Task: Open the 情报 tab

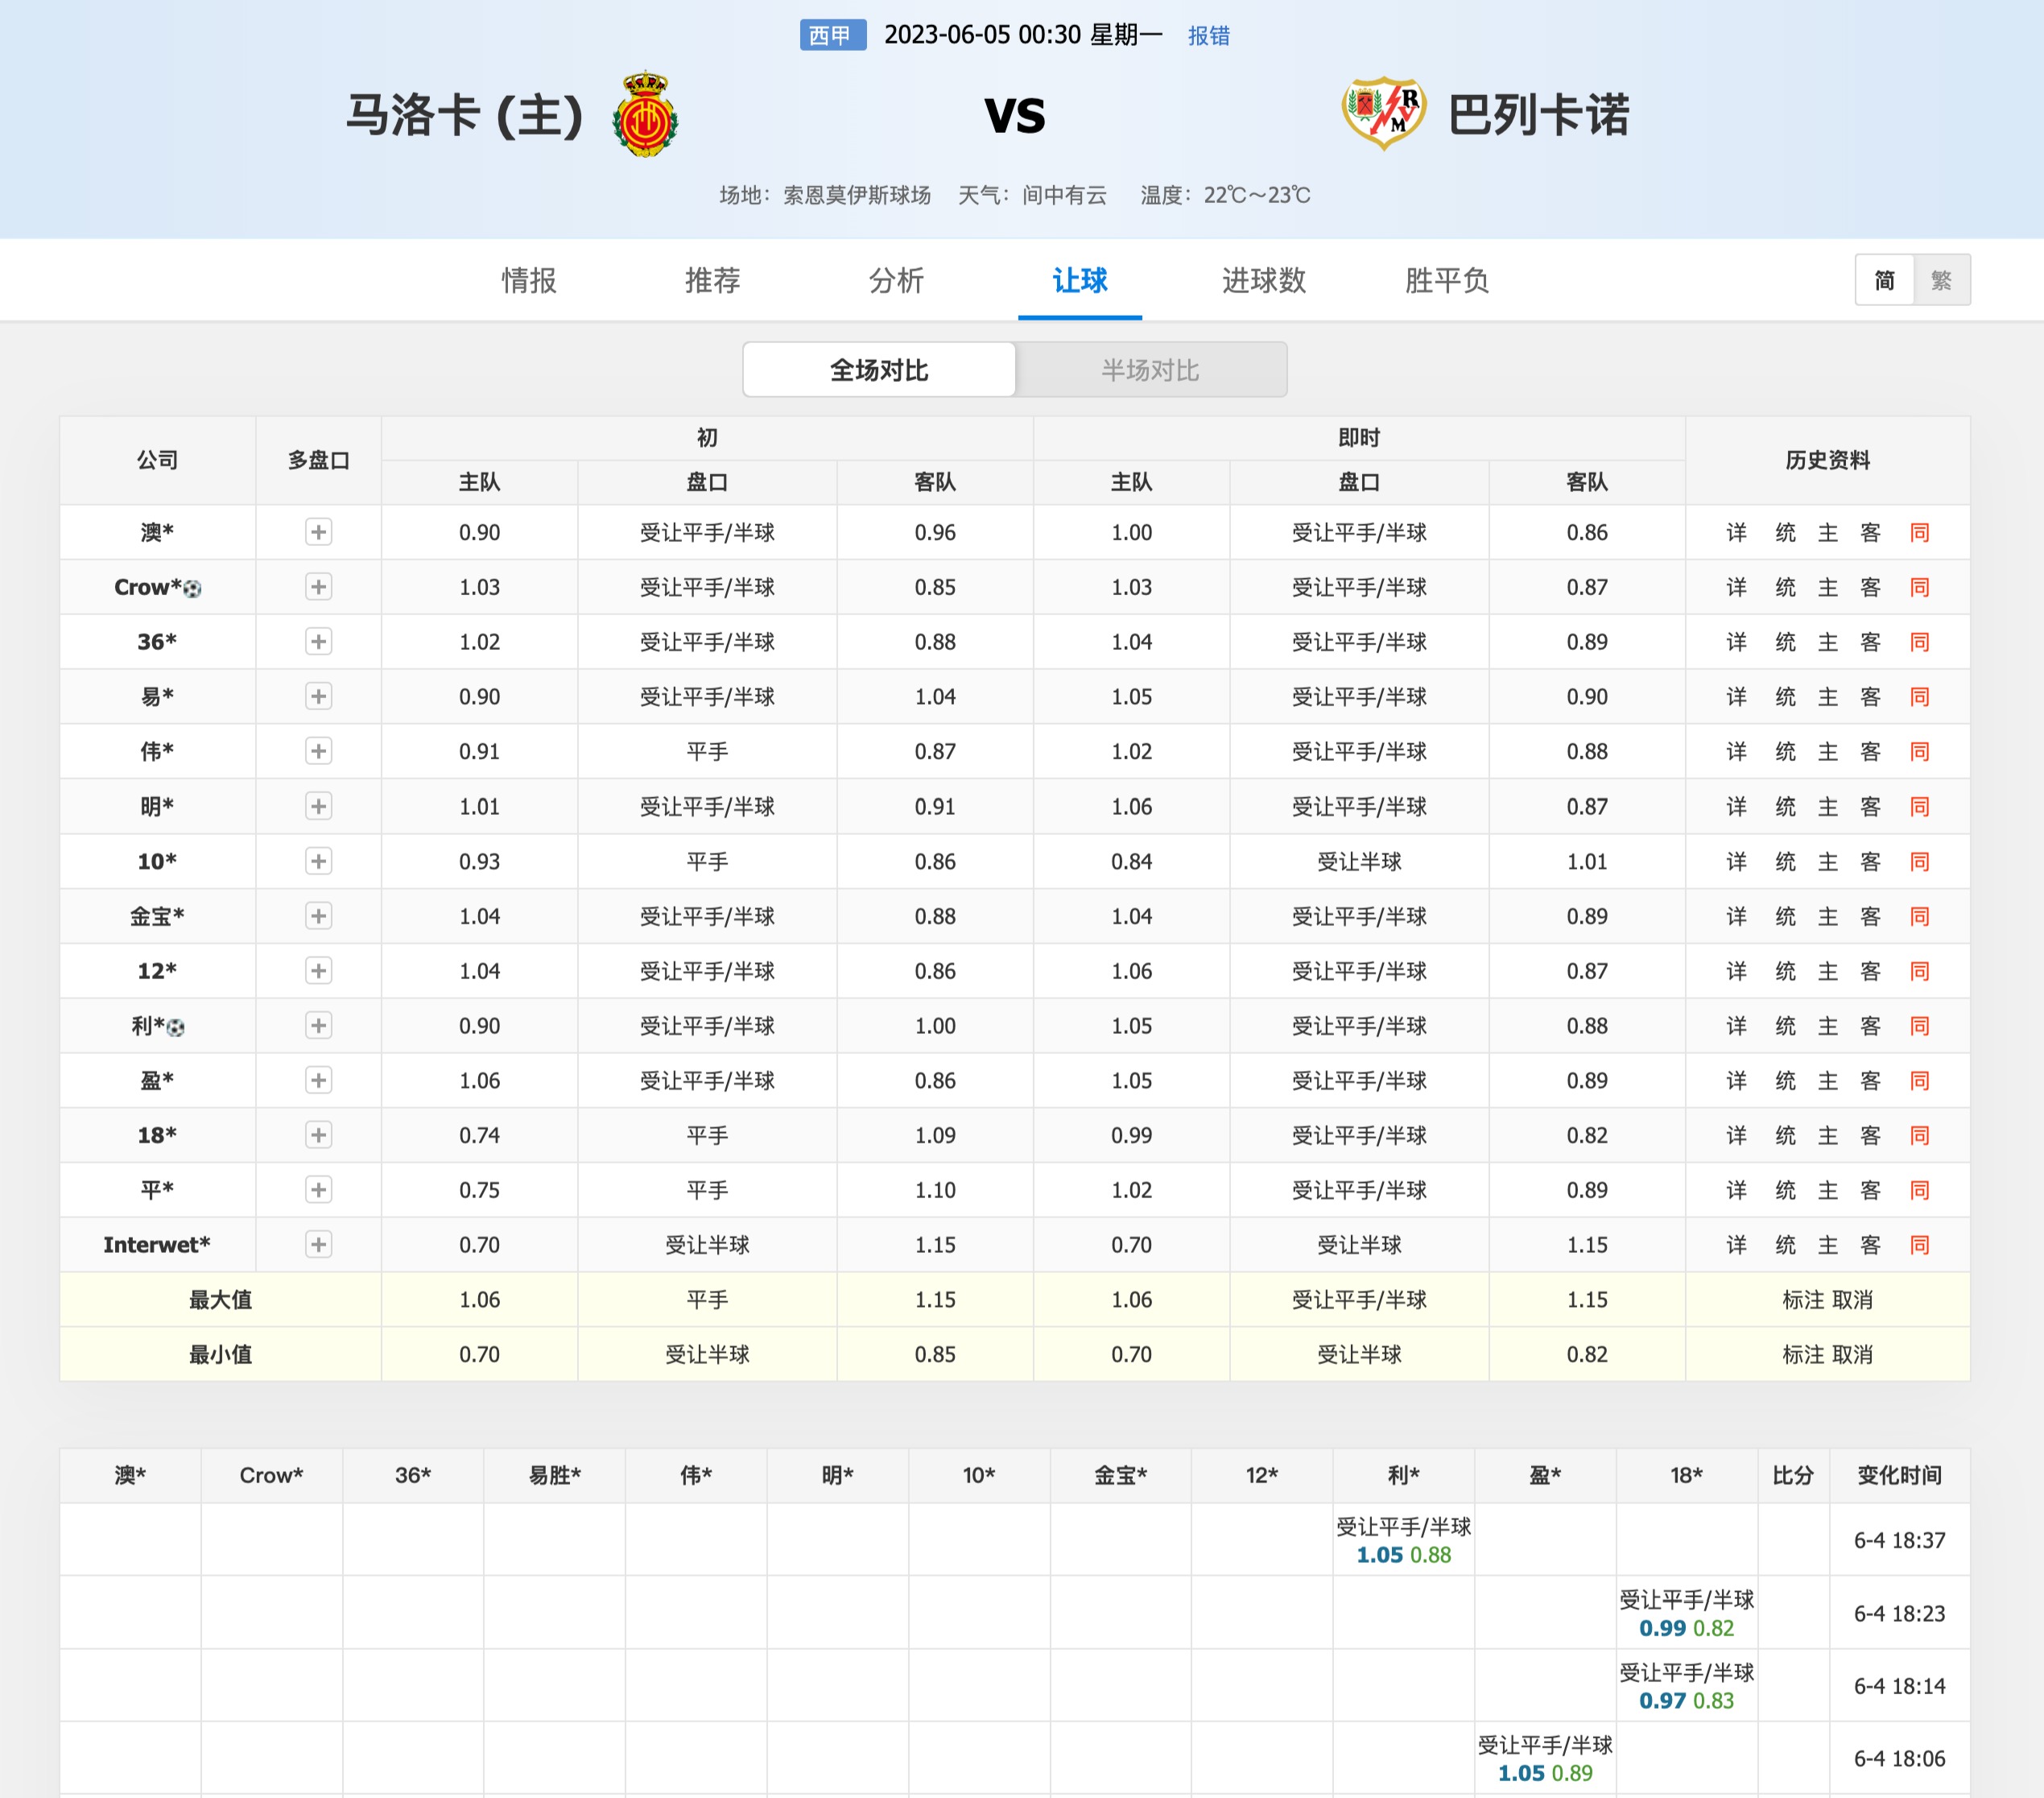Action: [529, 280]
